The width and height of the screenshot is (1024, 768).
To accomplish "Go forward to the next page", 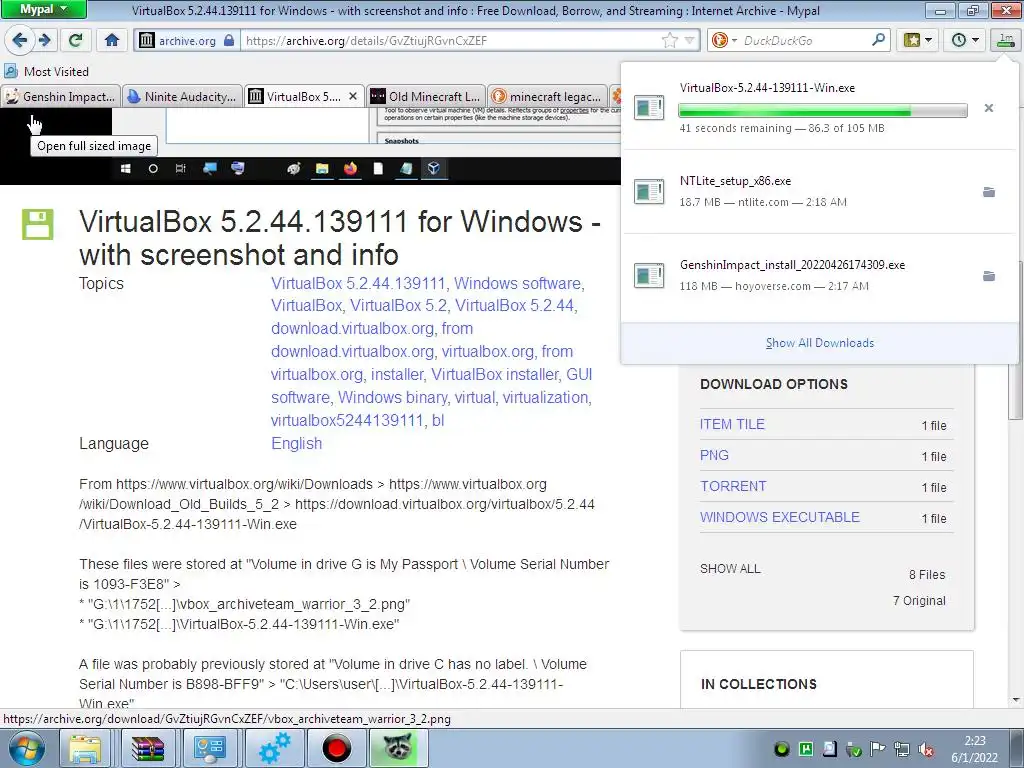I will pos(44,40).
